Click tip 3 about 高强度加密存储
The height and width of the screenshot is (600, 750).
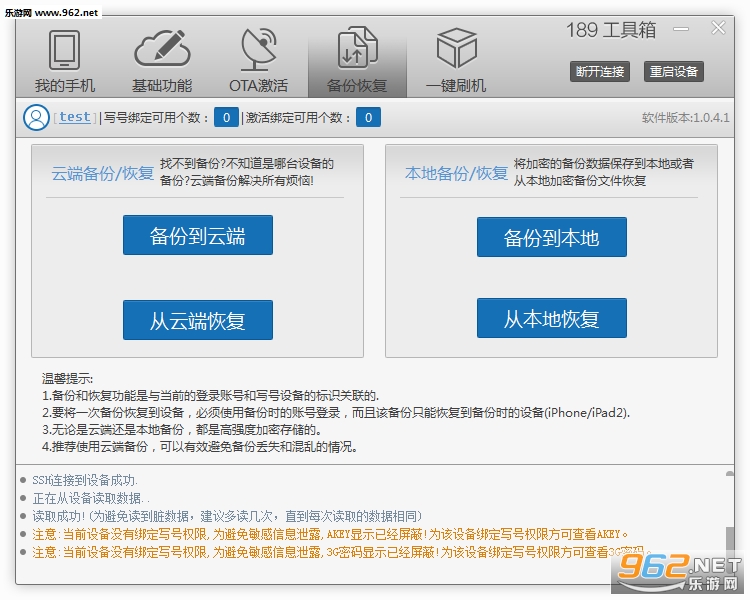point(182,430)
